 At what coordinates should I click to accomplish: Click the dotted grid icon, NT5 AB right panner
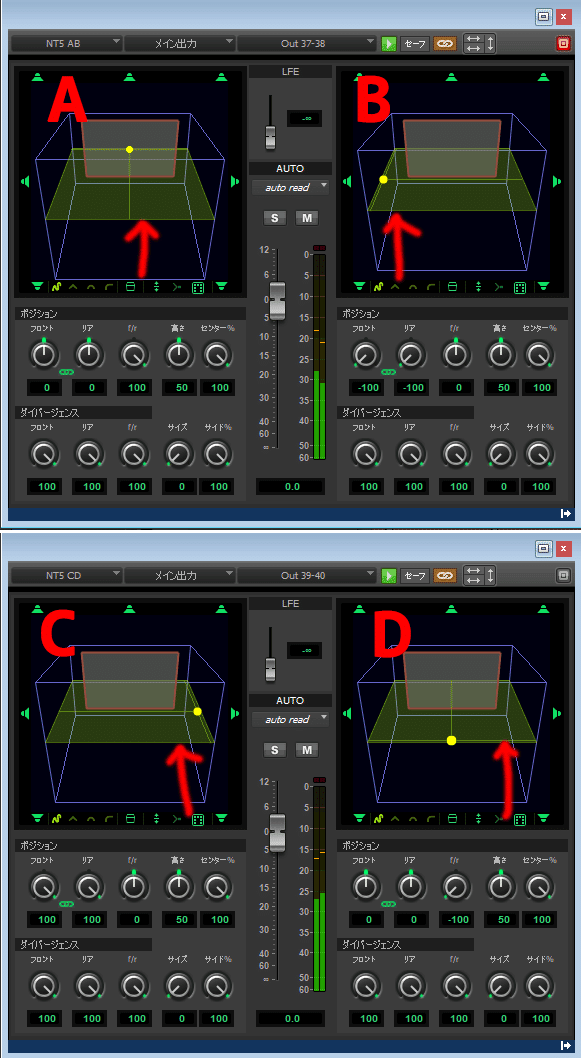pos(520,287)
